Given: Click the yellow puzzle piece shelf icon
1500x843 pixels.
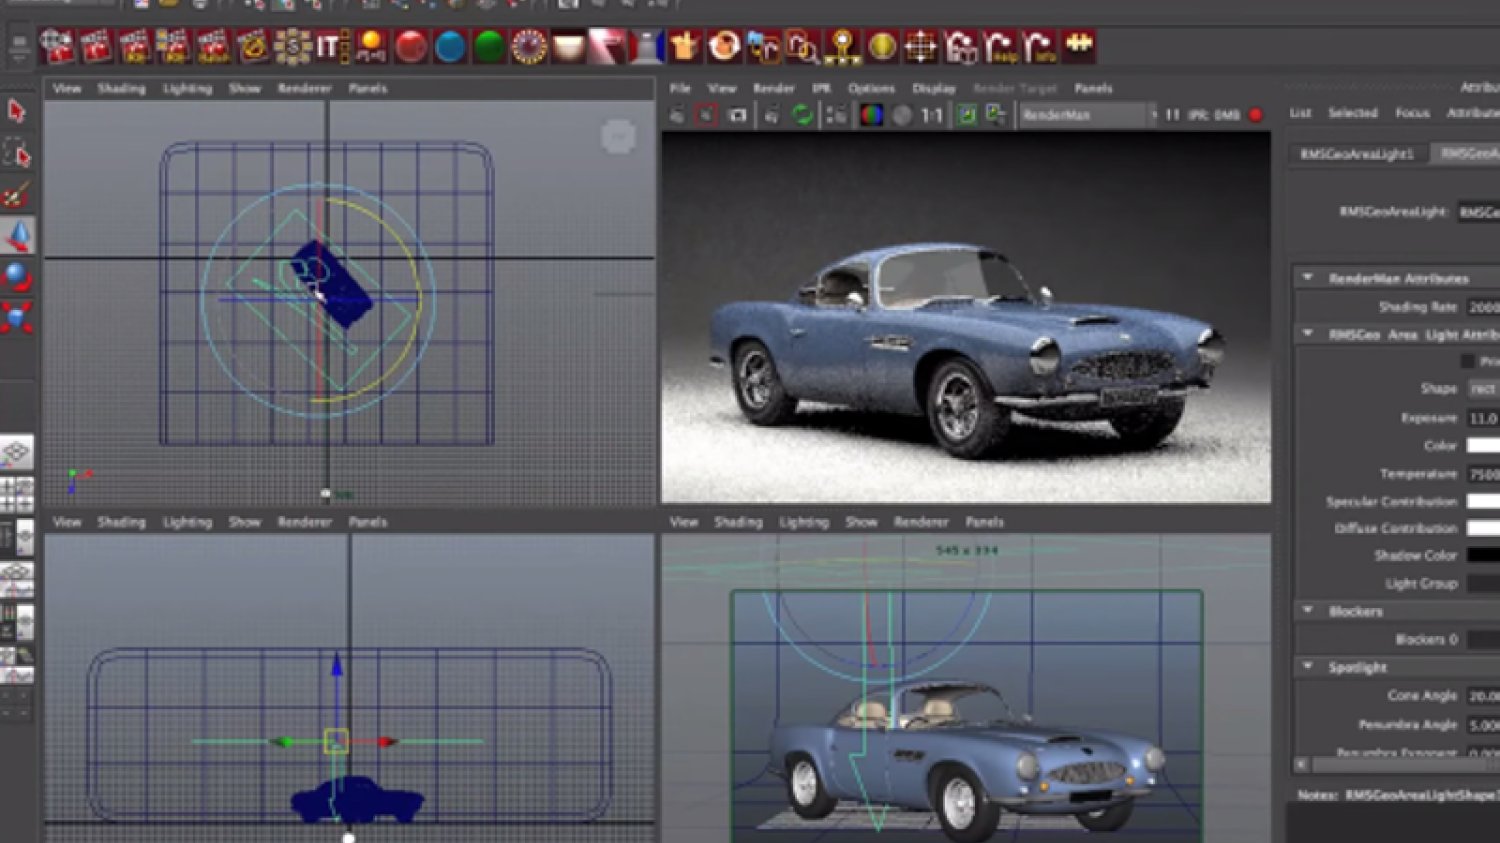Looking at the screenshot, I should [x=1078, y=46].
